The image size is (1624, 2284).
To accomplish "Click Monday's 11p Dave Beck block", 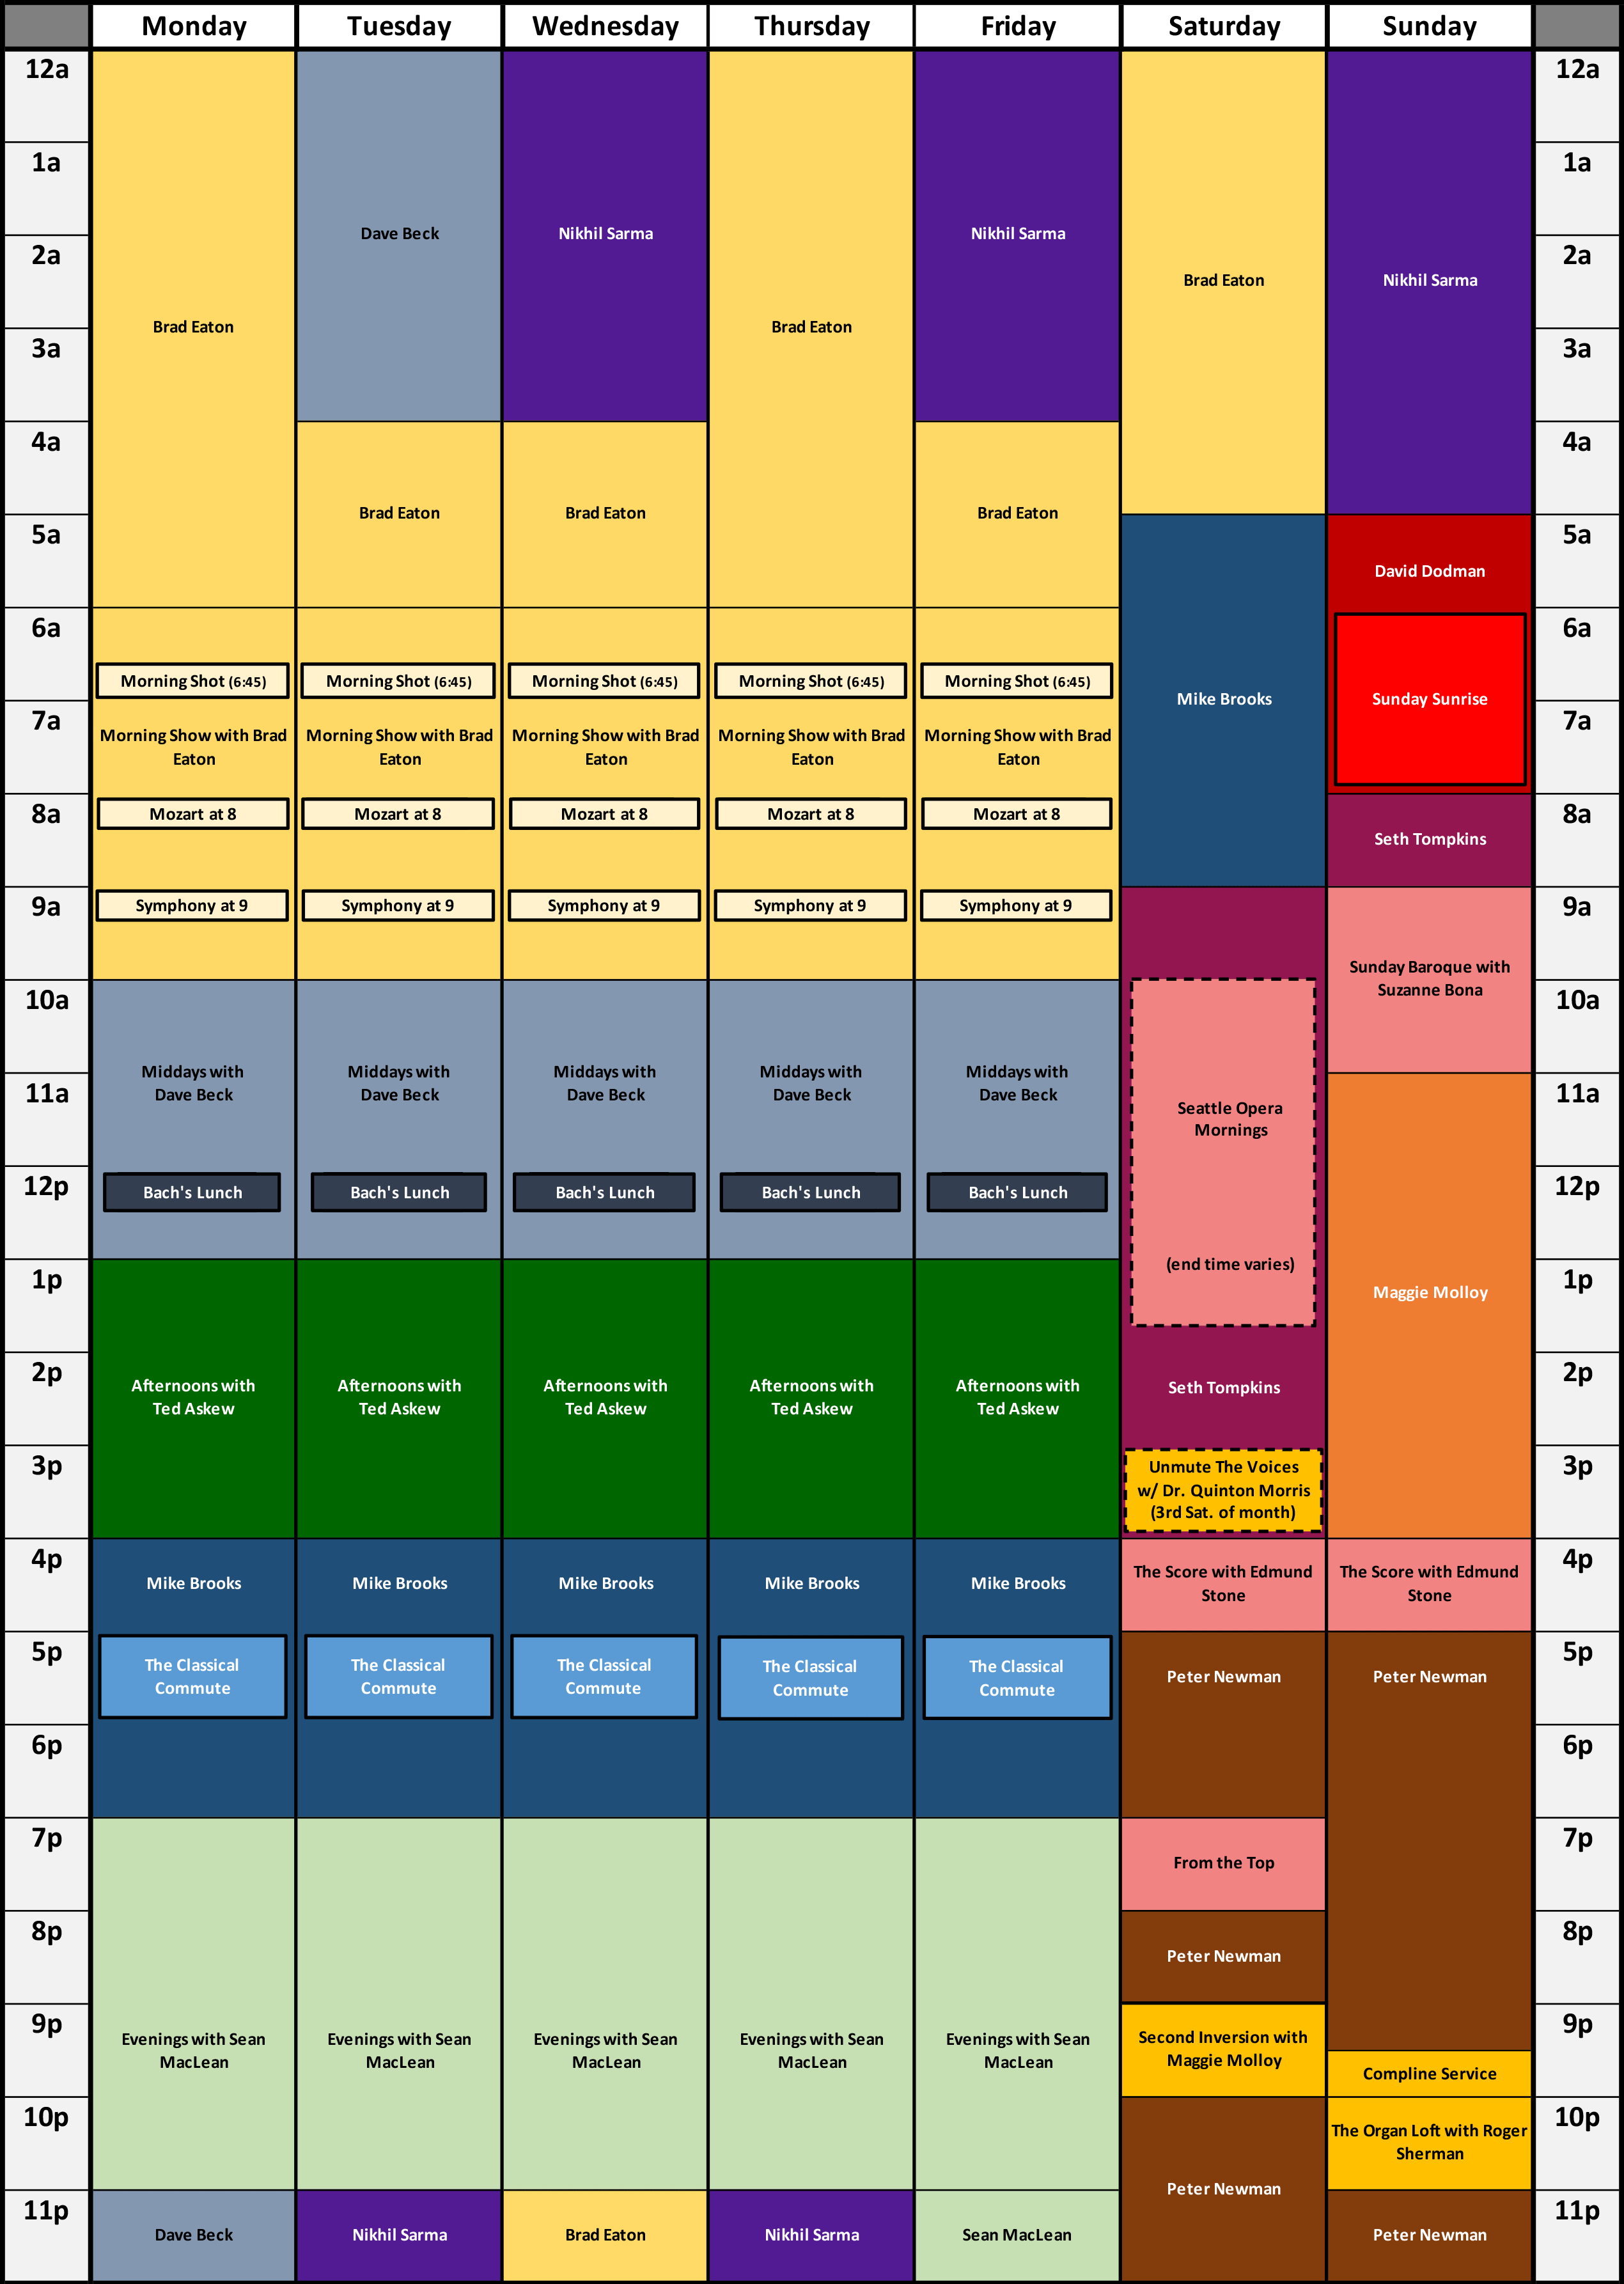I will coord(193,2235).
